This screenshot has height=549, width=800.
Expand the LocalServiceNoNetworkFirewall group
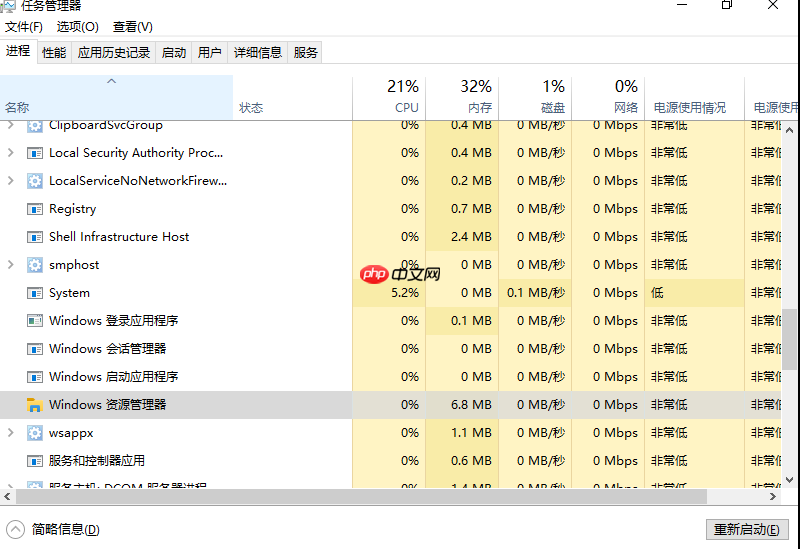(x=10, y=181)
